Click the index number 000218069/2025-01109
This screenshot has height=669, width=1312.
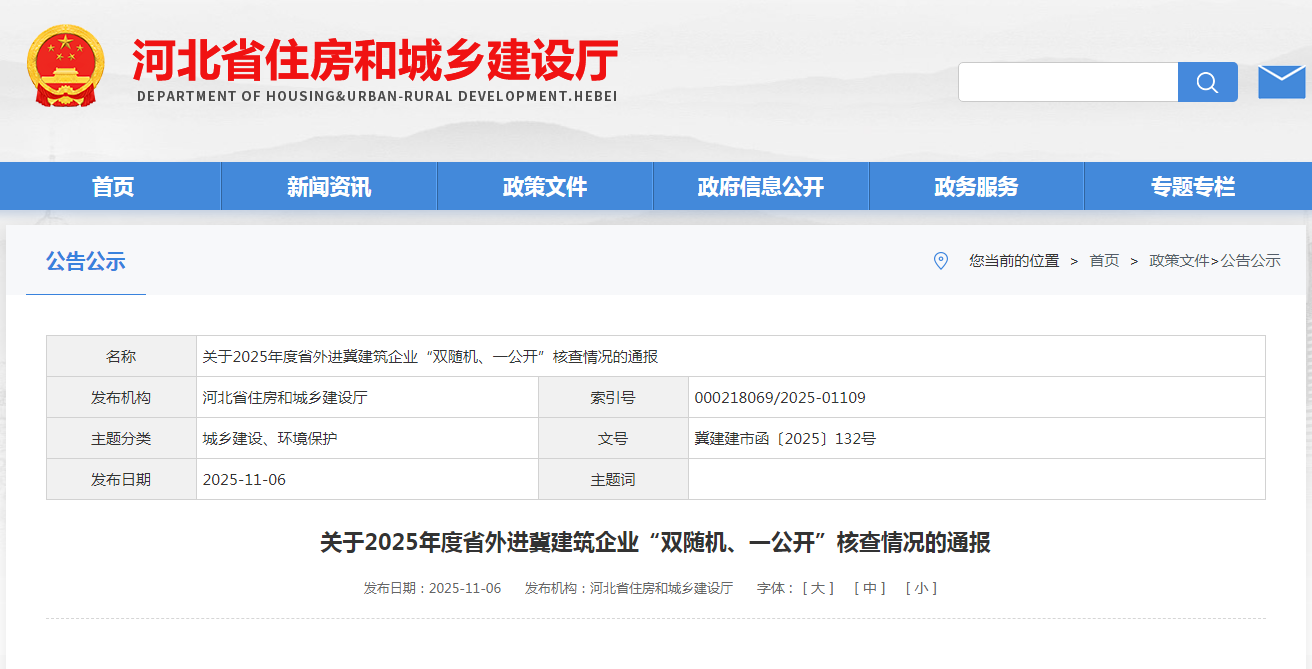(x=780, y=397)
